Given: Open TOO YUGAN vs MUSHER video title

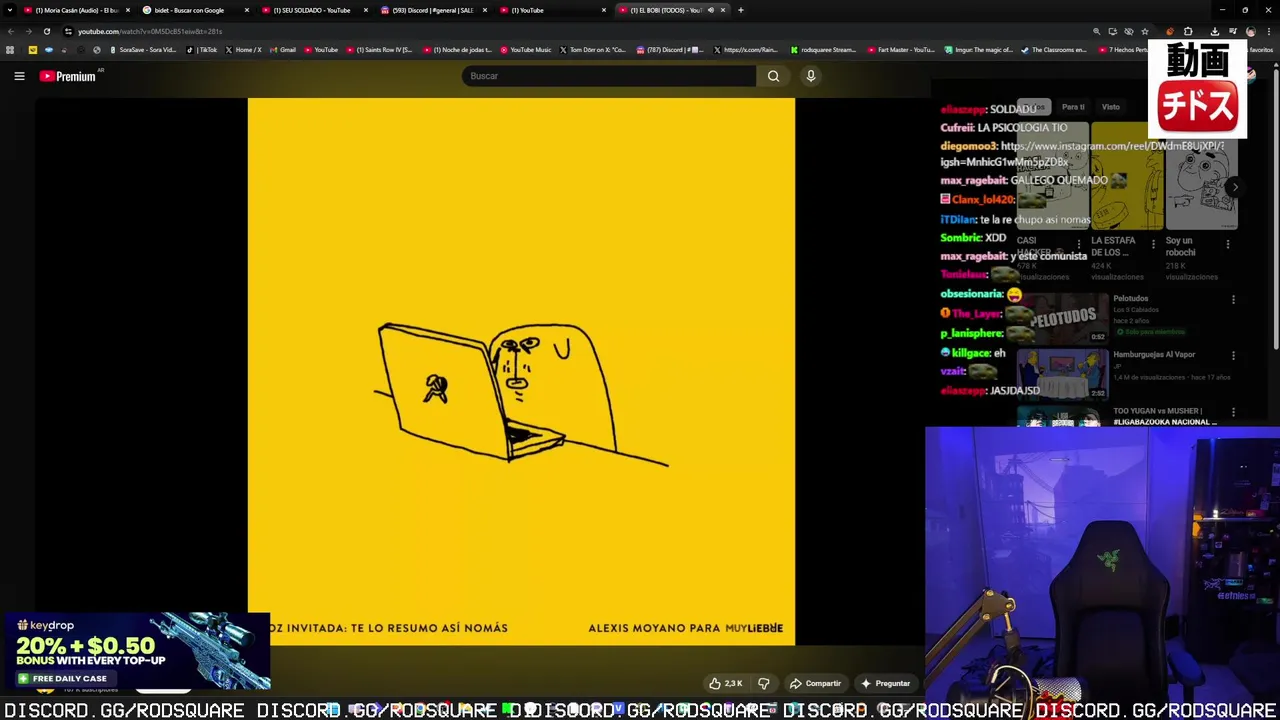Looking at the screenshot, I should coord(1165,416).
